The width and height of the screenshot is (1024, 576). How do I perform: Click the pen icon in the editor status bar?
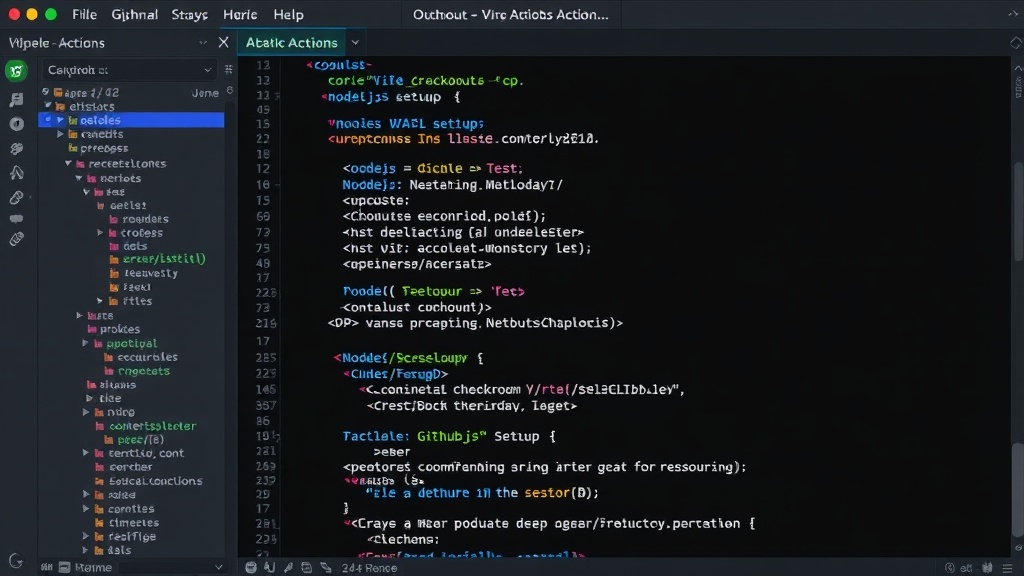[288, 568]
